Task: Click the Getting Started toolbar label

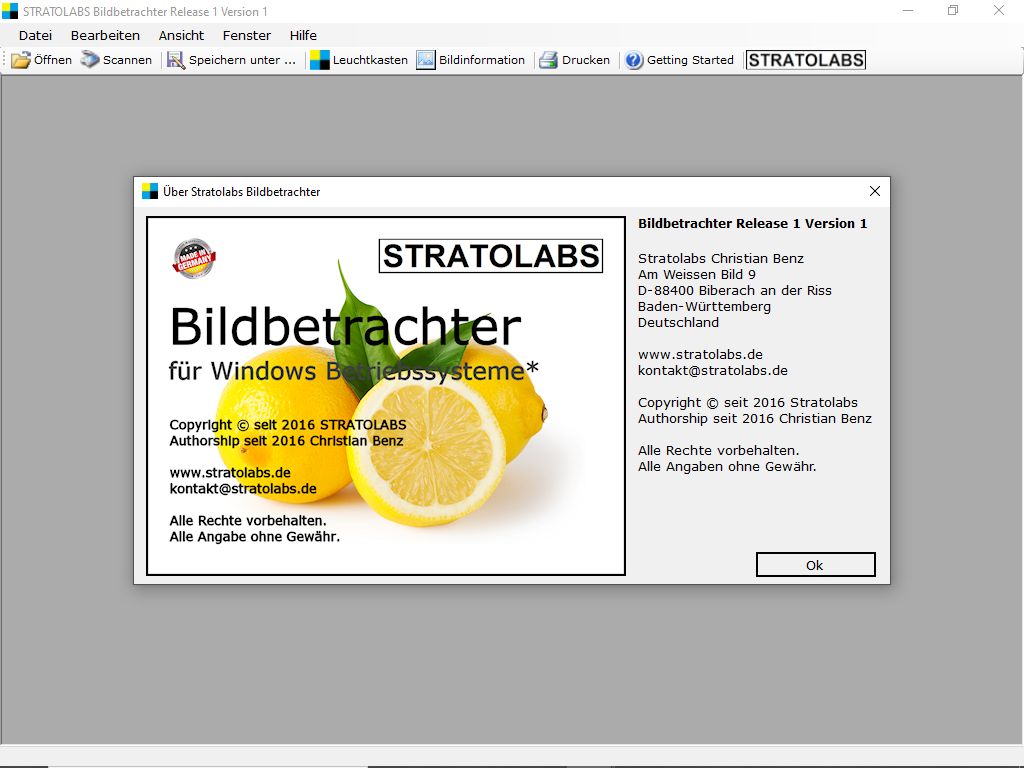Action: pyautogui.click(x=690, y=60)
